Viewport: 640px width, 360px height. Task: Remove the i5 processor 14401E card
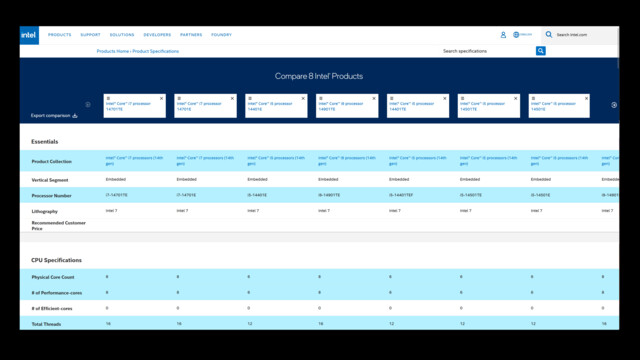[303, 98]
